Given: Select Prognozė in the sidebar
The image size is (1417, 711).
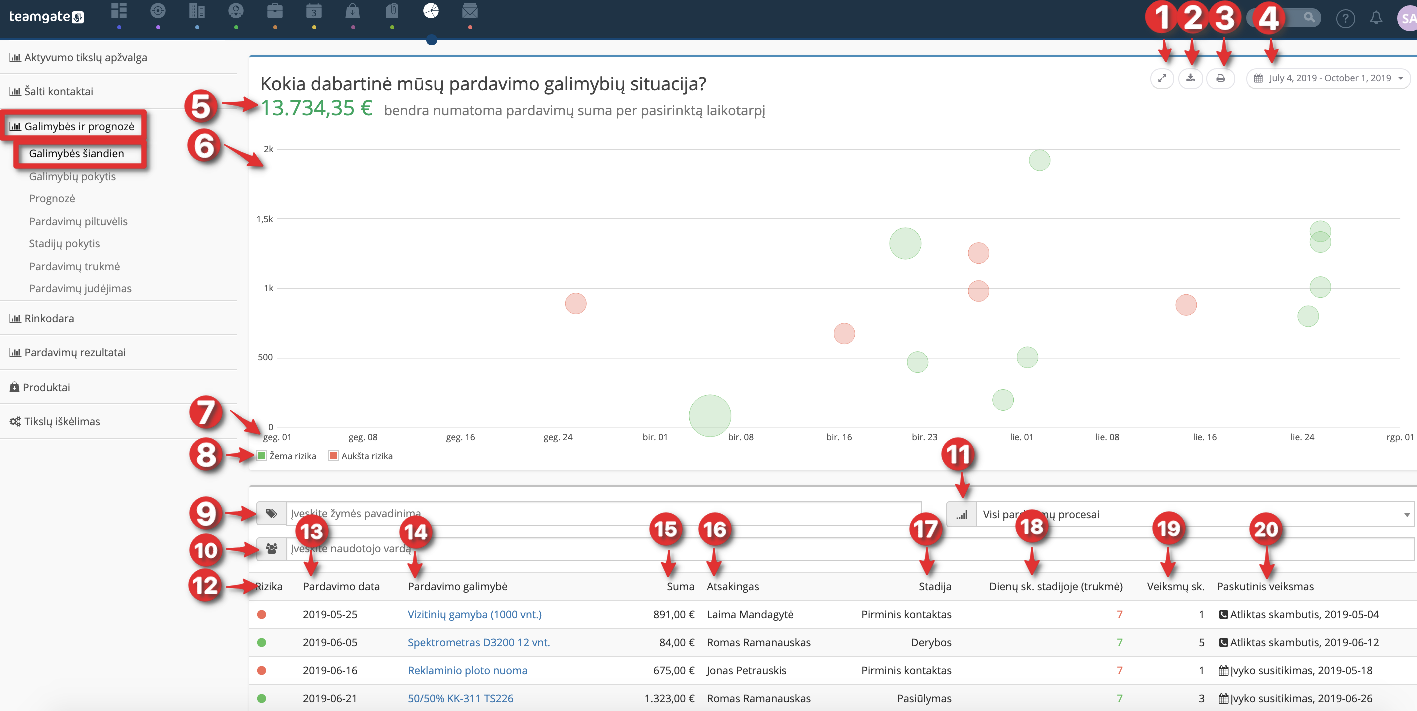Looking at the screenshot, I should (x=52, y=198).
